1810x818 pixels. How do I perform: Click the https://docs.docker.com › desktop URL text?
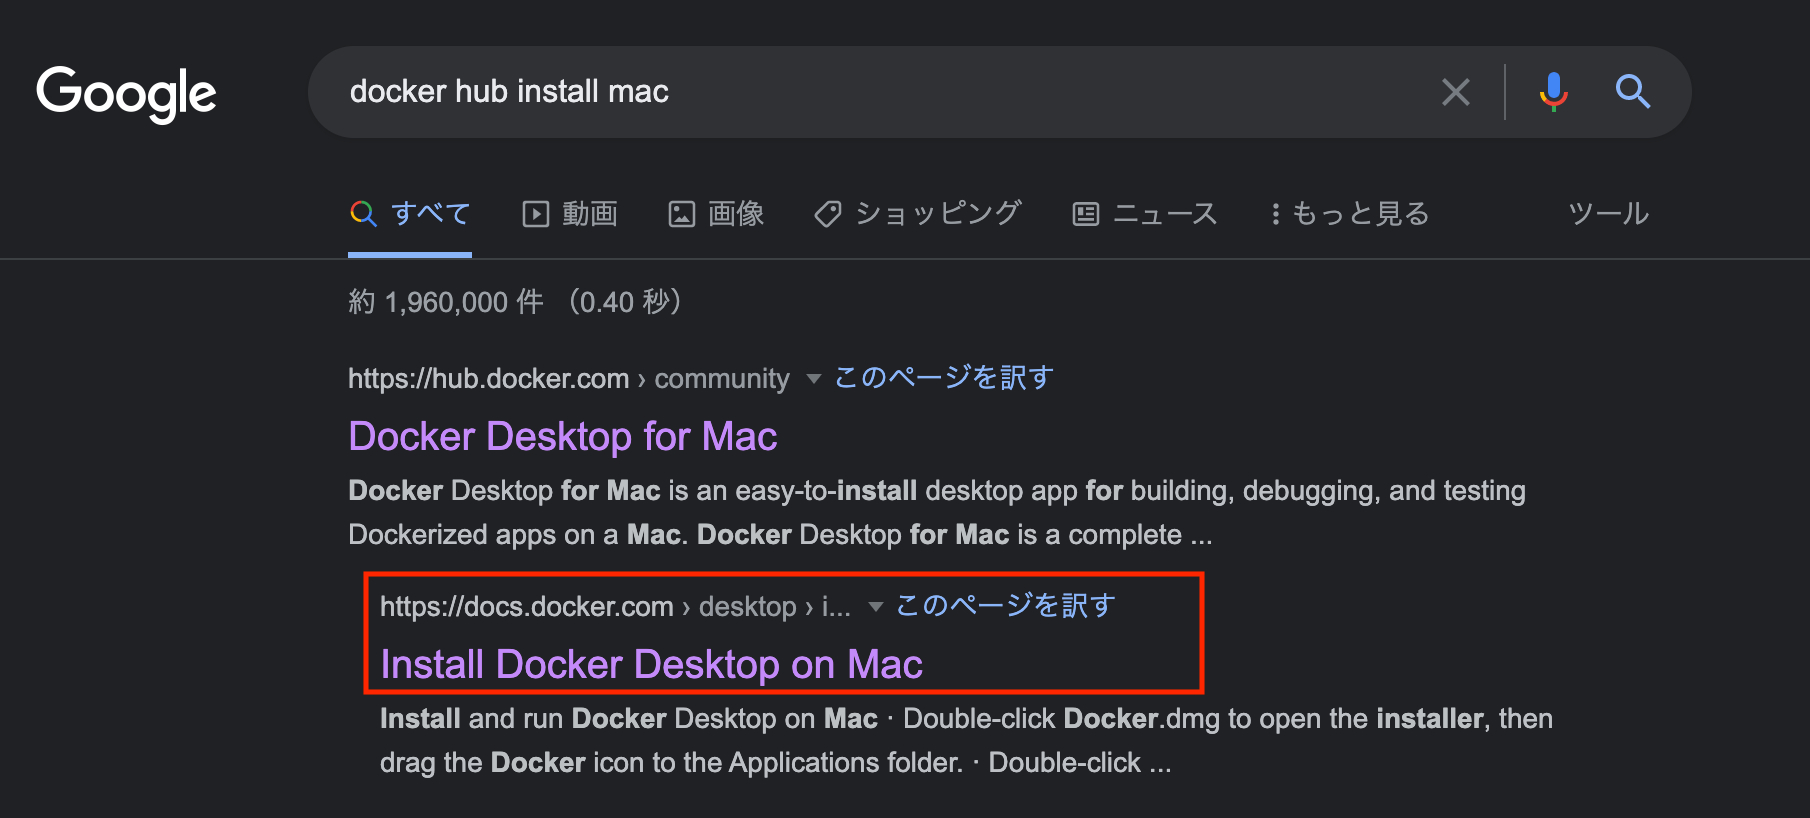pos(615,607)
